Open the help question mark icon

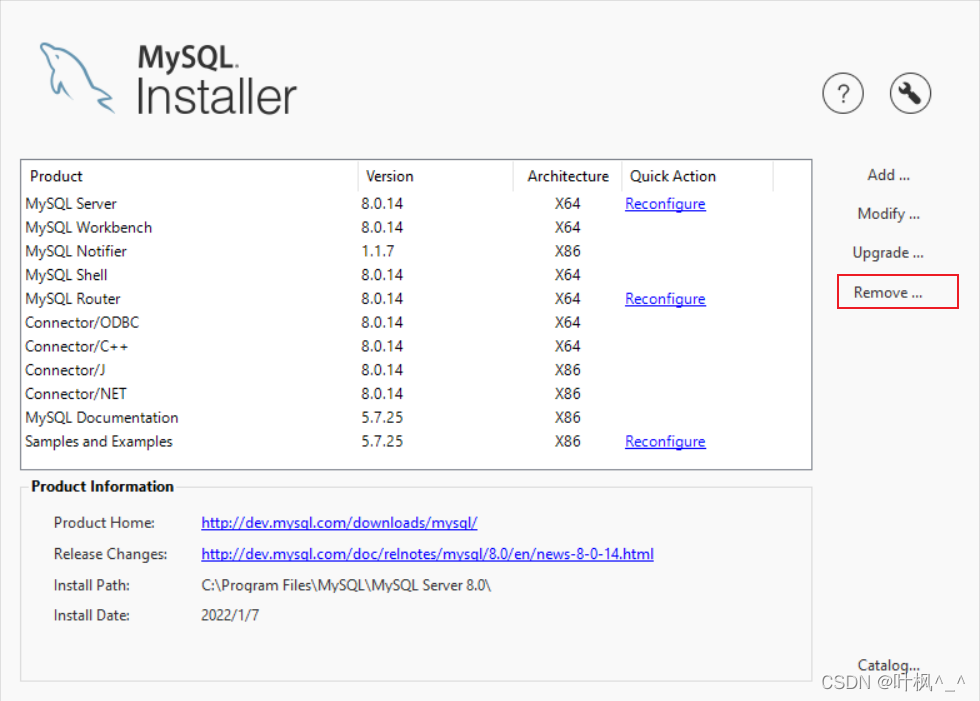click(x=842, y=94)
